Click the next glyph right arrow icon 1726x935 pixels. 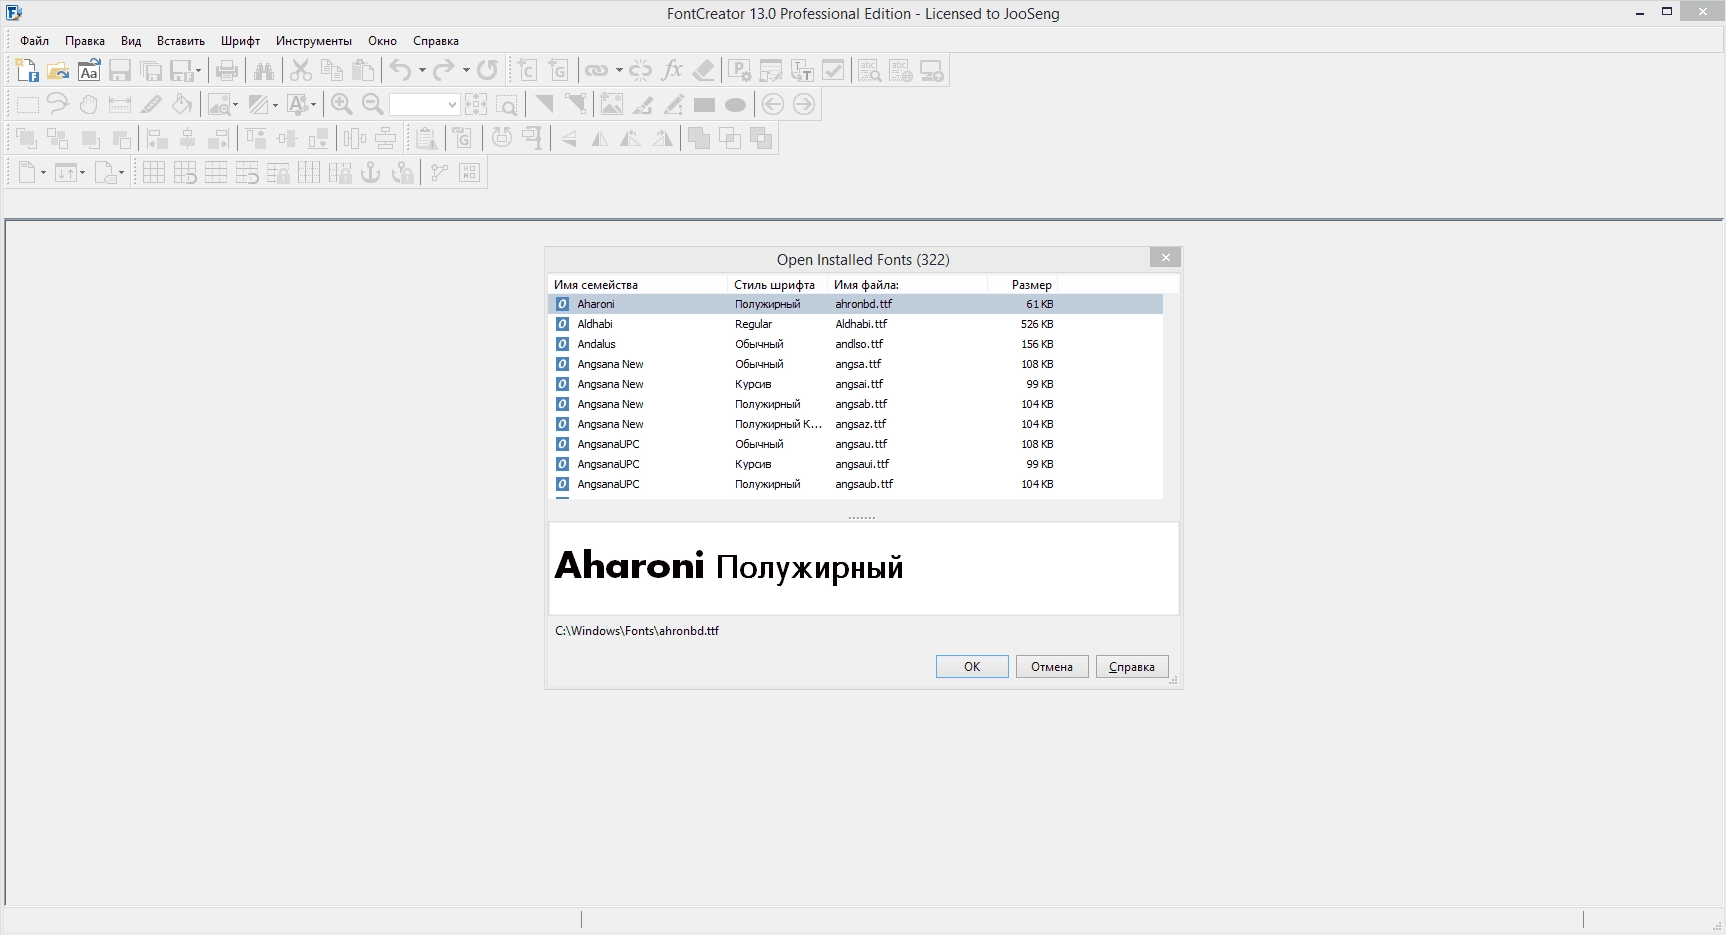point(803,104)
